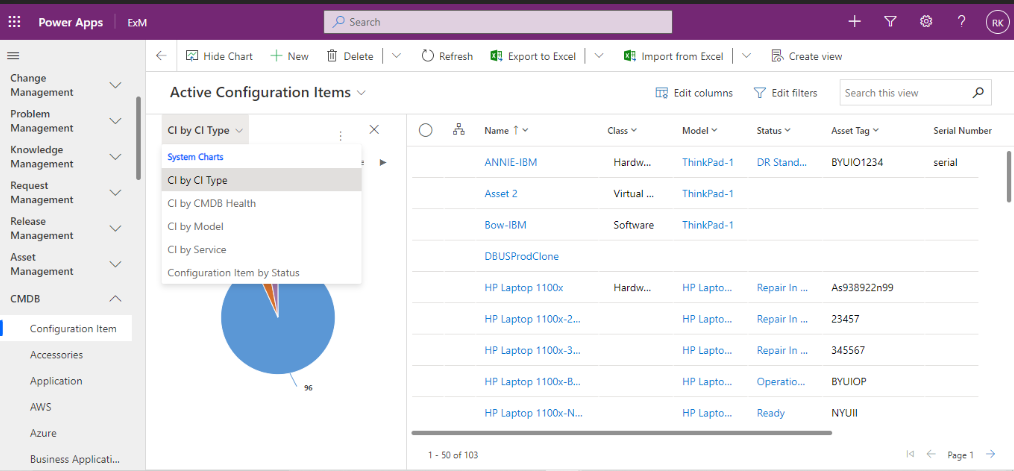
Task: Click the search magnifier in view search
Action: click(978, 93)
